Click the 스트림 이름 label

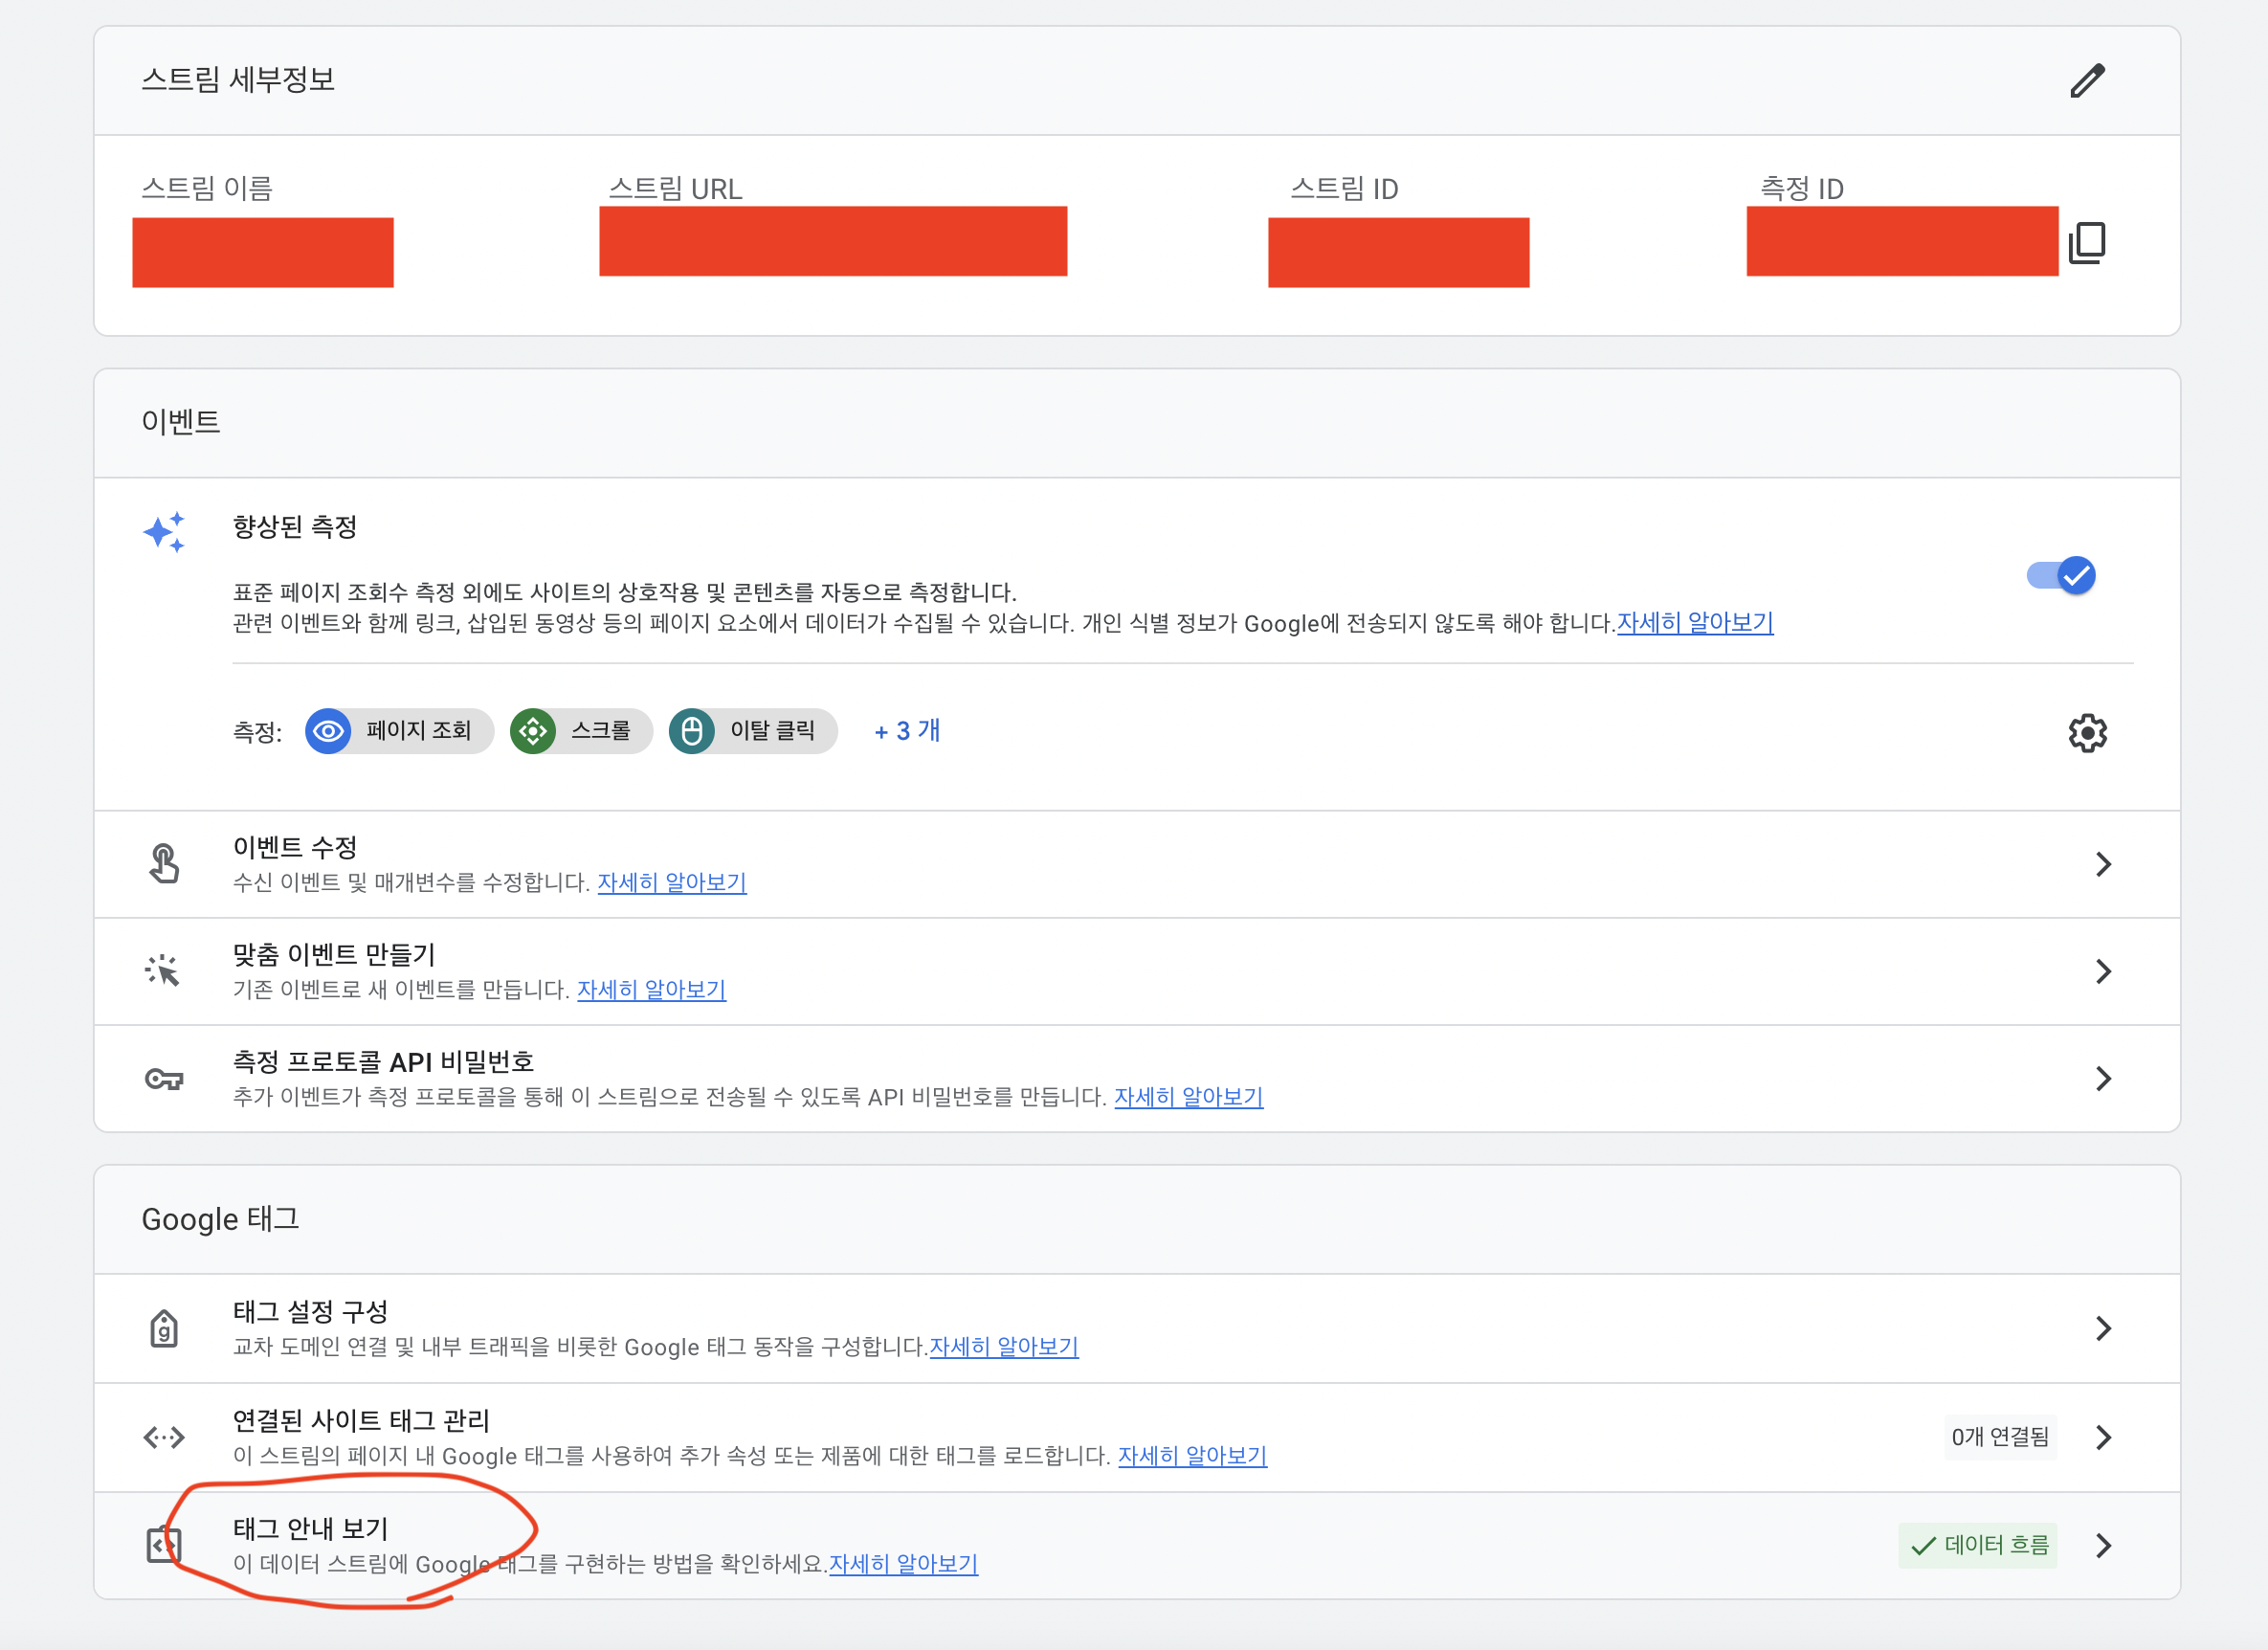[x=207, y=189]
